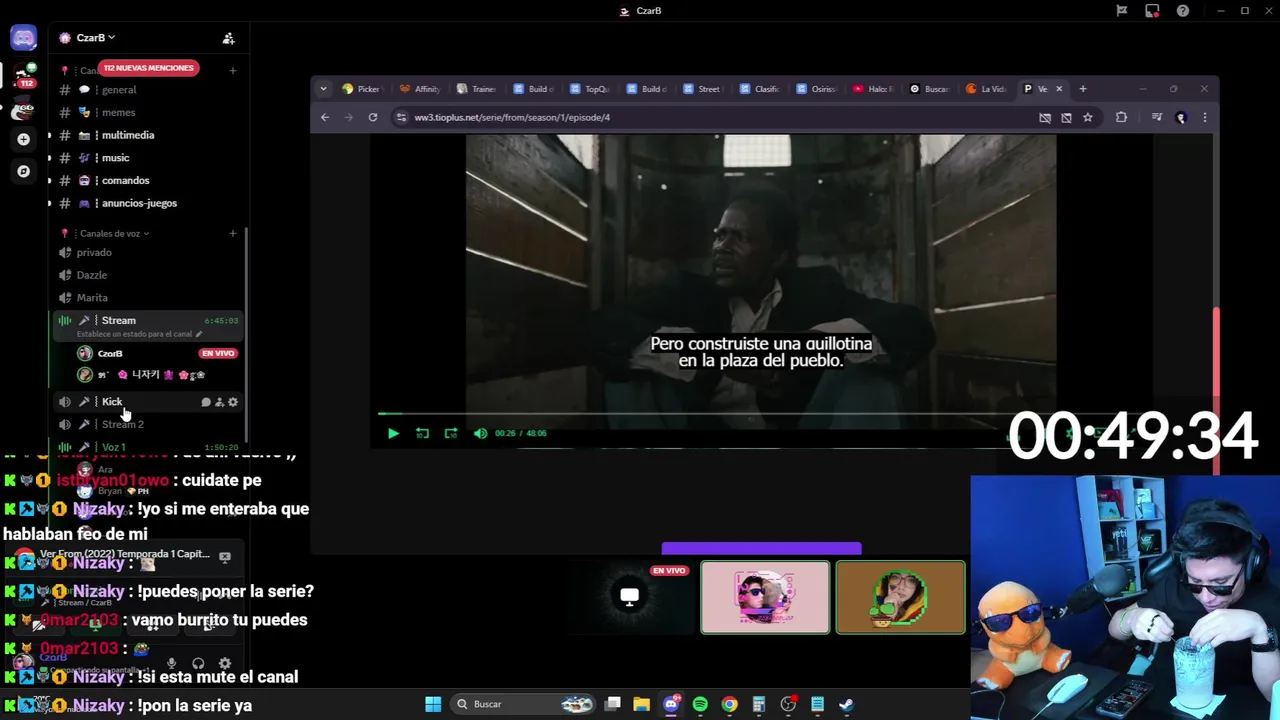Add a channel to Canales de voz
Viewport: 1280px width, 720px height.
233,233
